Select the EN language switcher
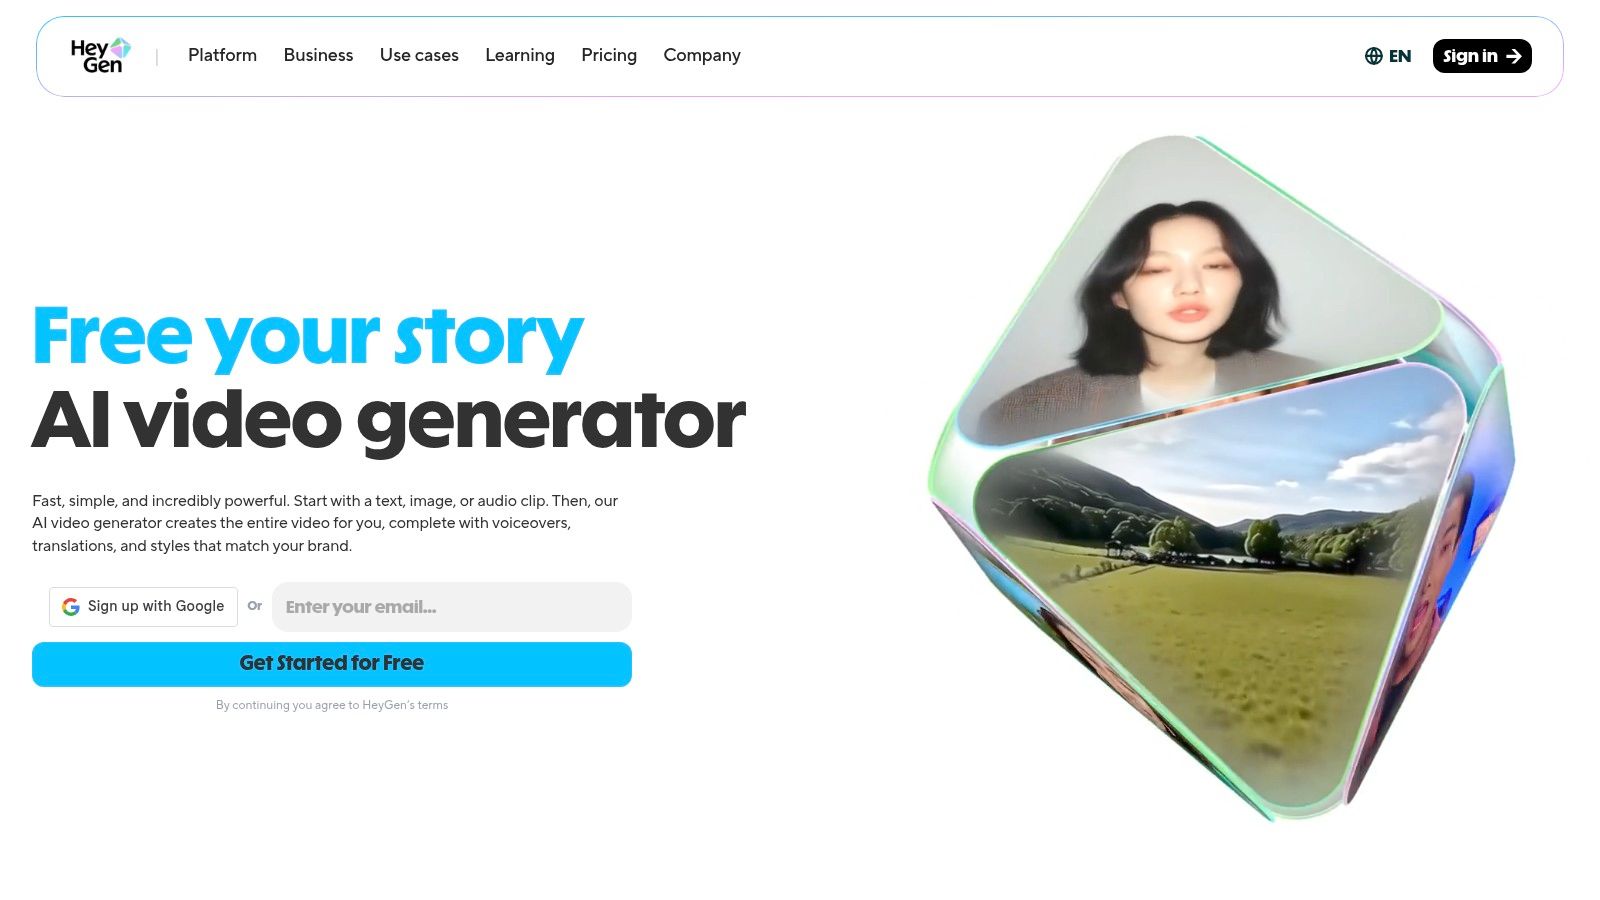 1388,56
